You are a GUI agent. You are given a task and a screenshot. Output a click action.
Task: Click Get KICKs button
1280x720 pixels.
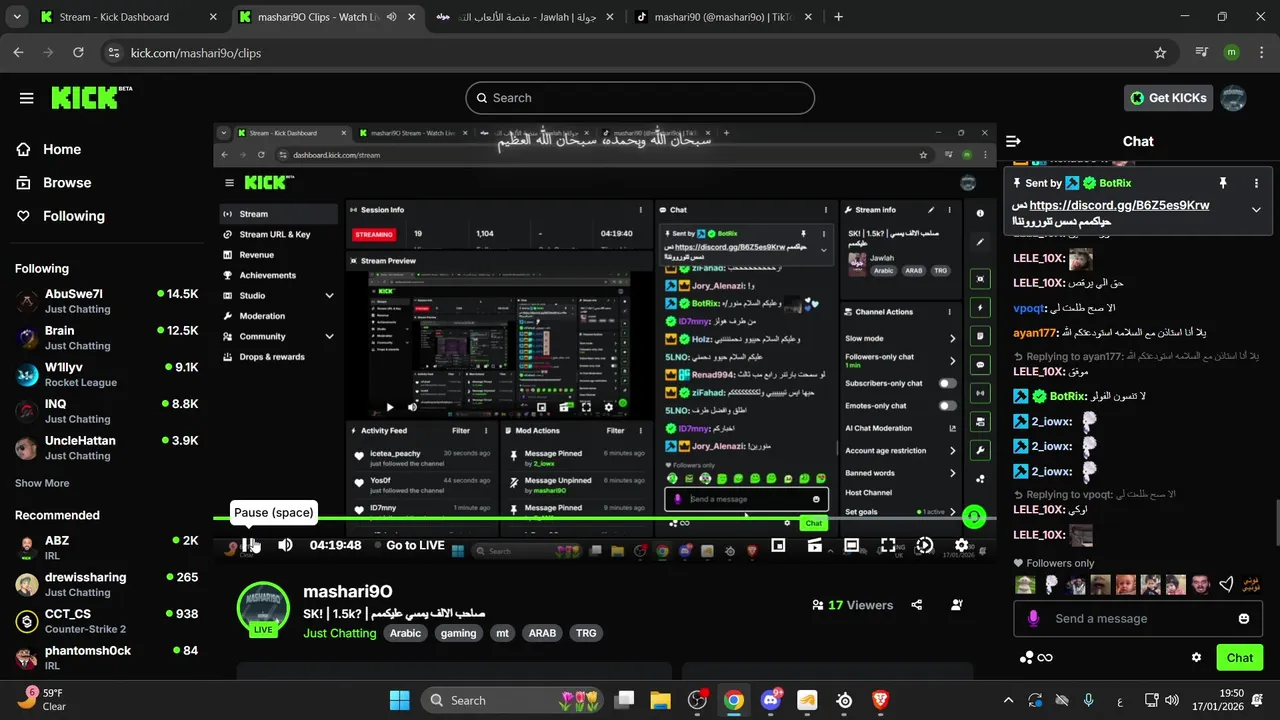(x=1169, y=98)
